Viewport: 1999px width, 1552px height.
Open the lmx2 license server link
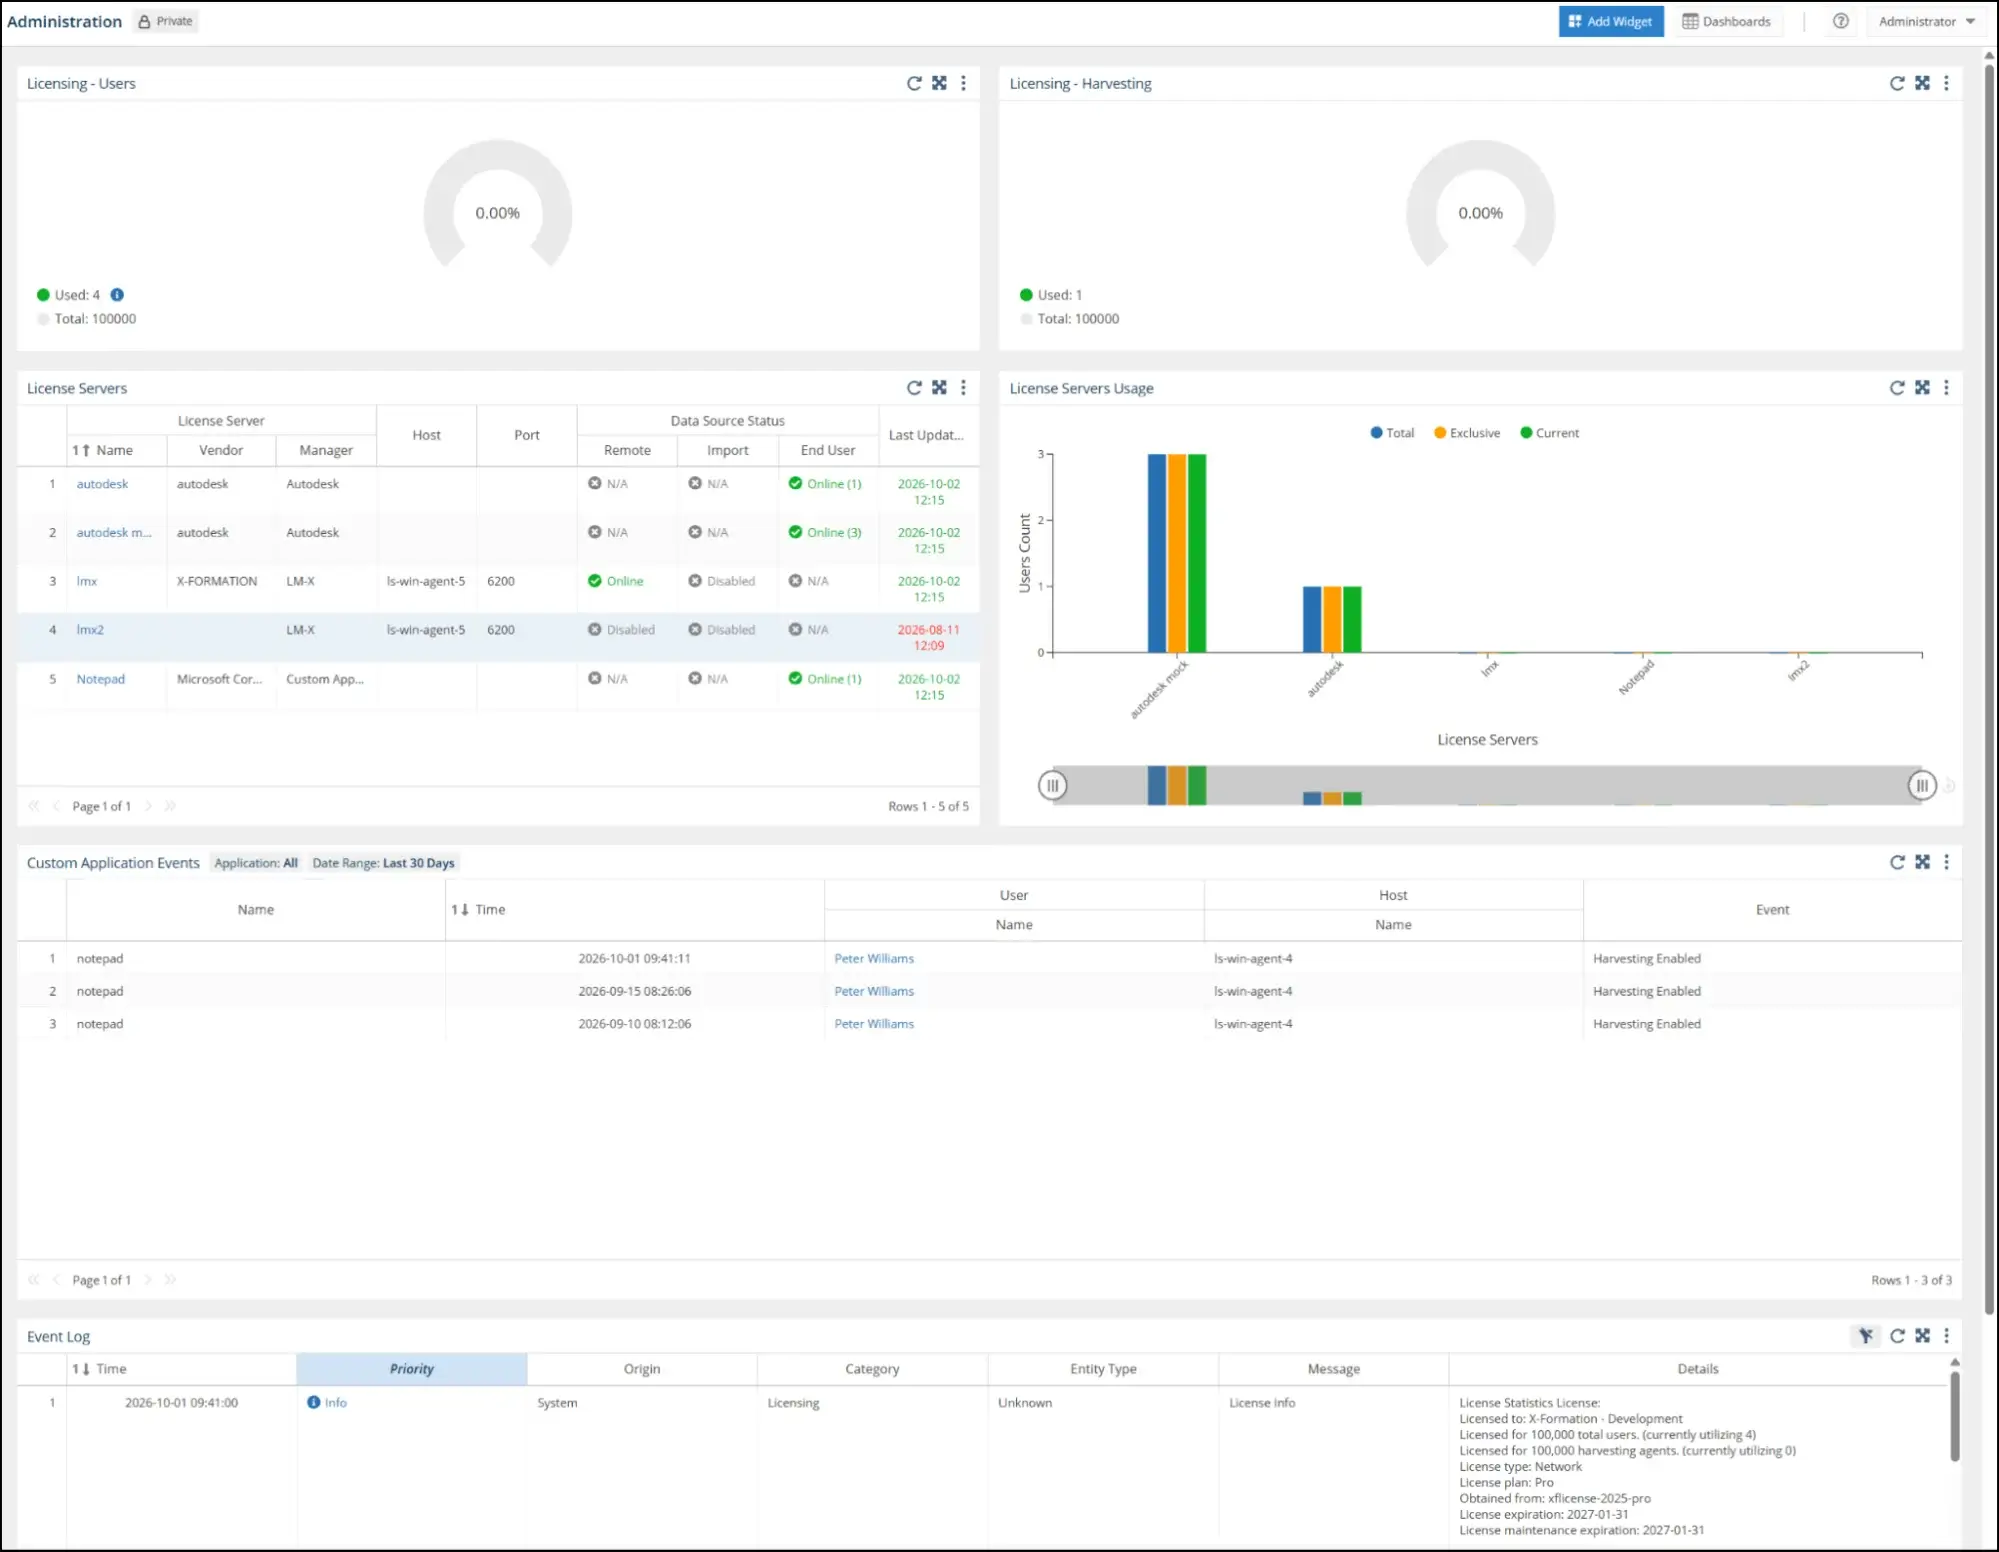(90, 630)
